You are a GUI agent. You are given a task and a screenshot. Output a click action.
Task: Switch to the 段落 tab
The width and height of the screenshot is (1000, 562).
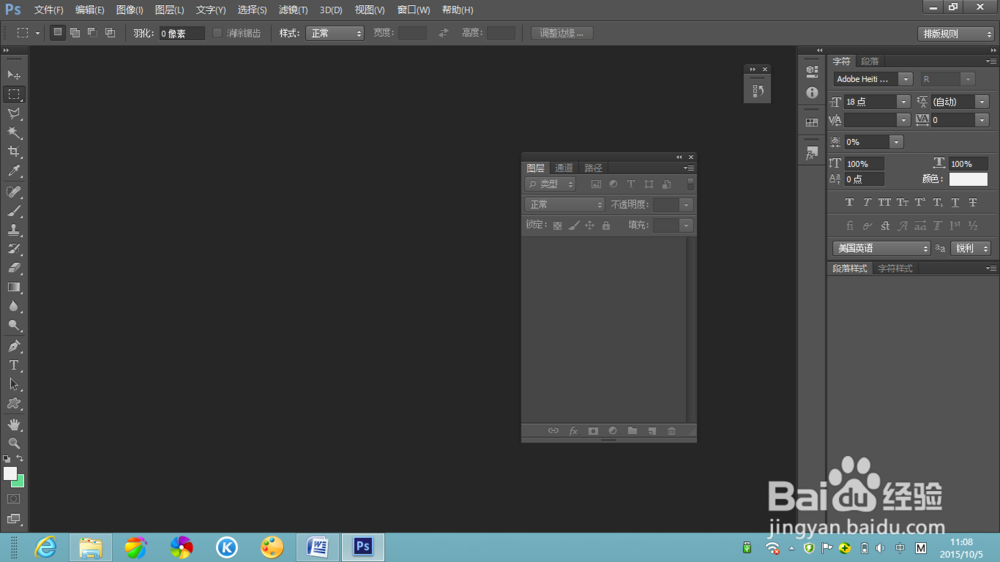[x=870, y=61]
